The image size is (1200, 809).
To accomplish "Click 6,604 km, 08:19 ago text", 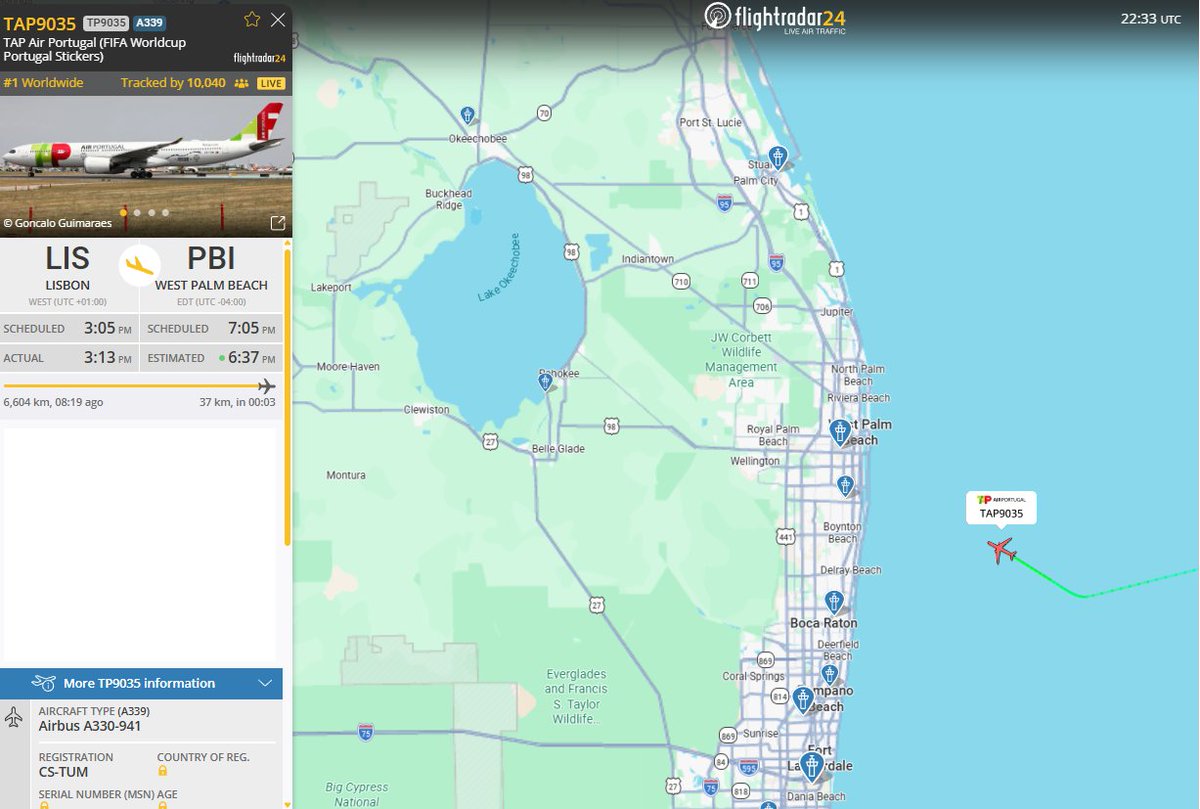I will (x=53, y=402).
